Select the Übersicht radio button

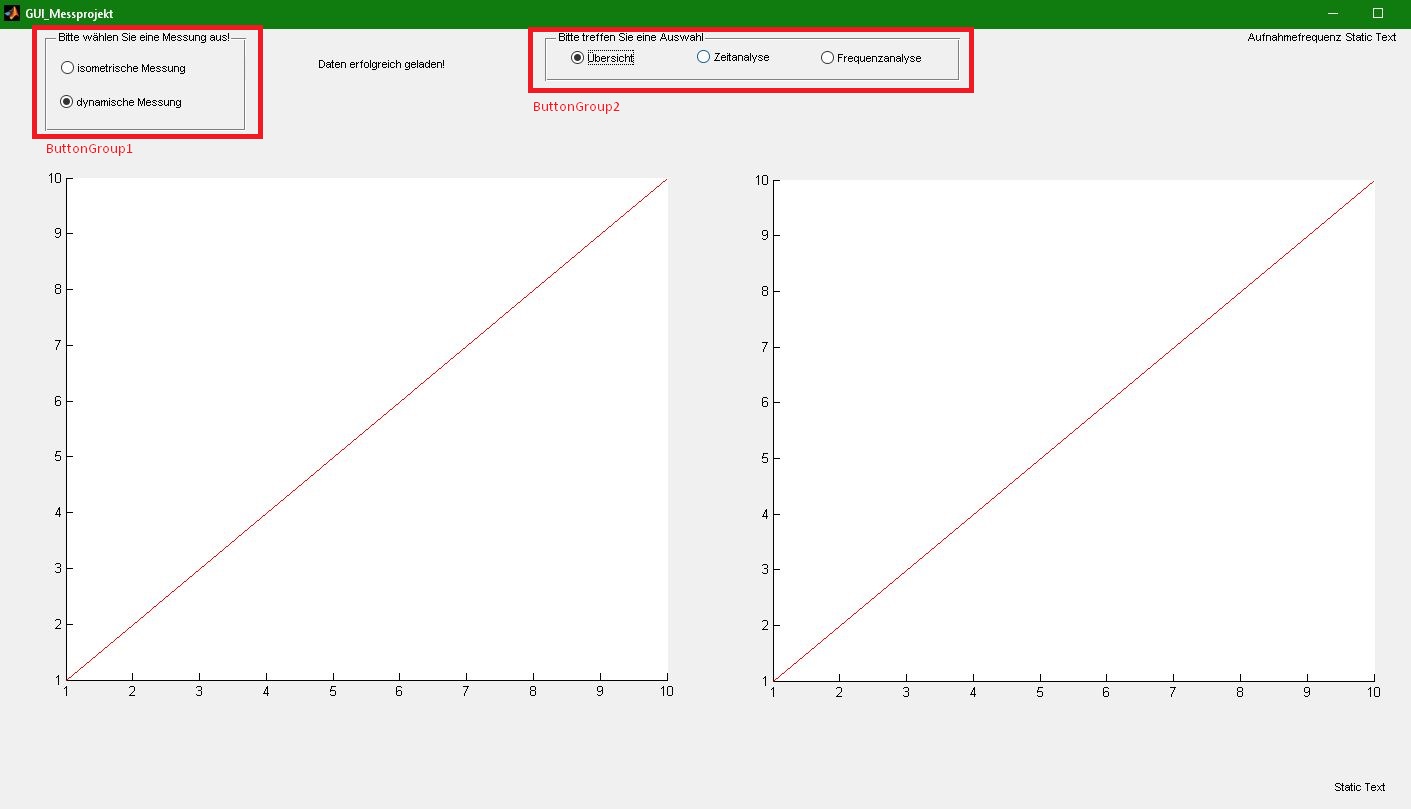click(577, 58)
